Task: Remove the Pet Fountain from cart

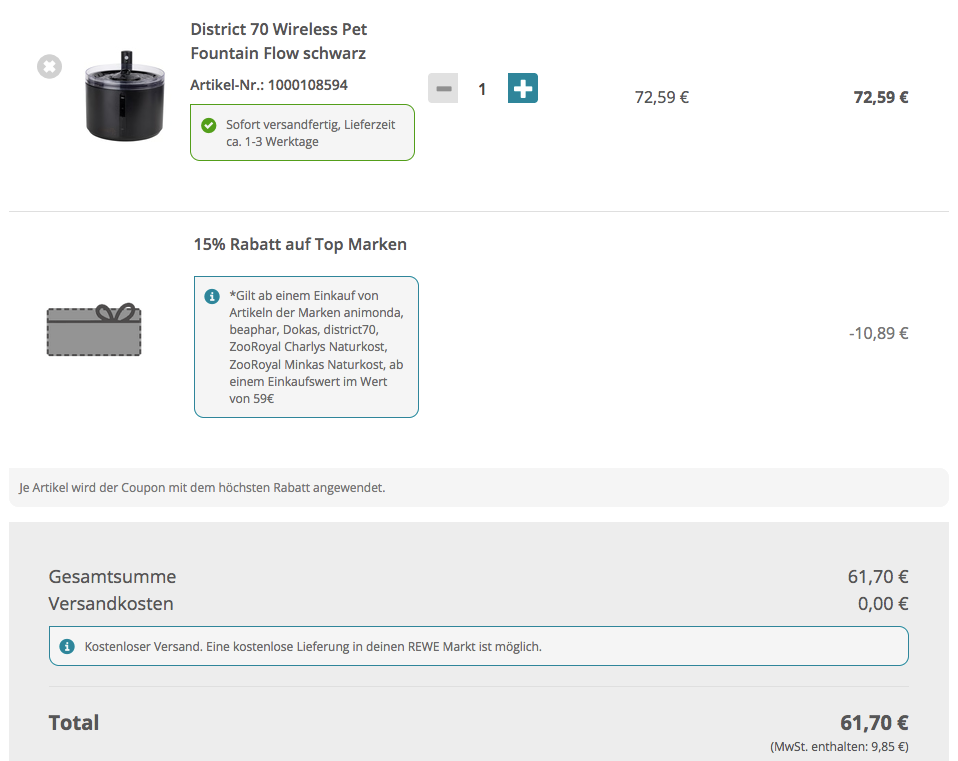Action: [49, 67]
